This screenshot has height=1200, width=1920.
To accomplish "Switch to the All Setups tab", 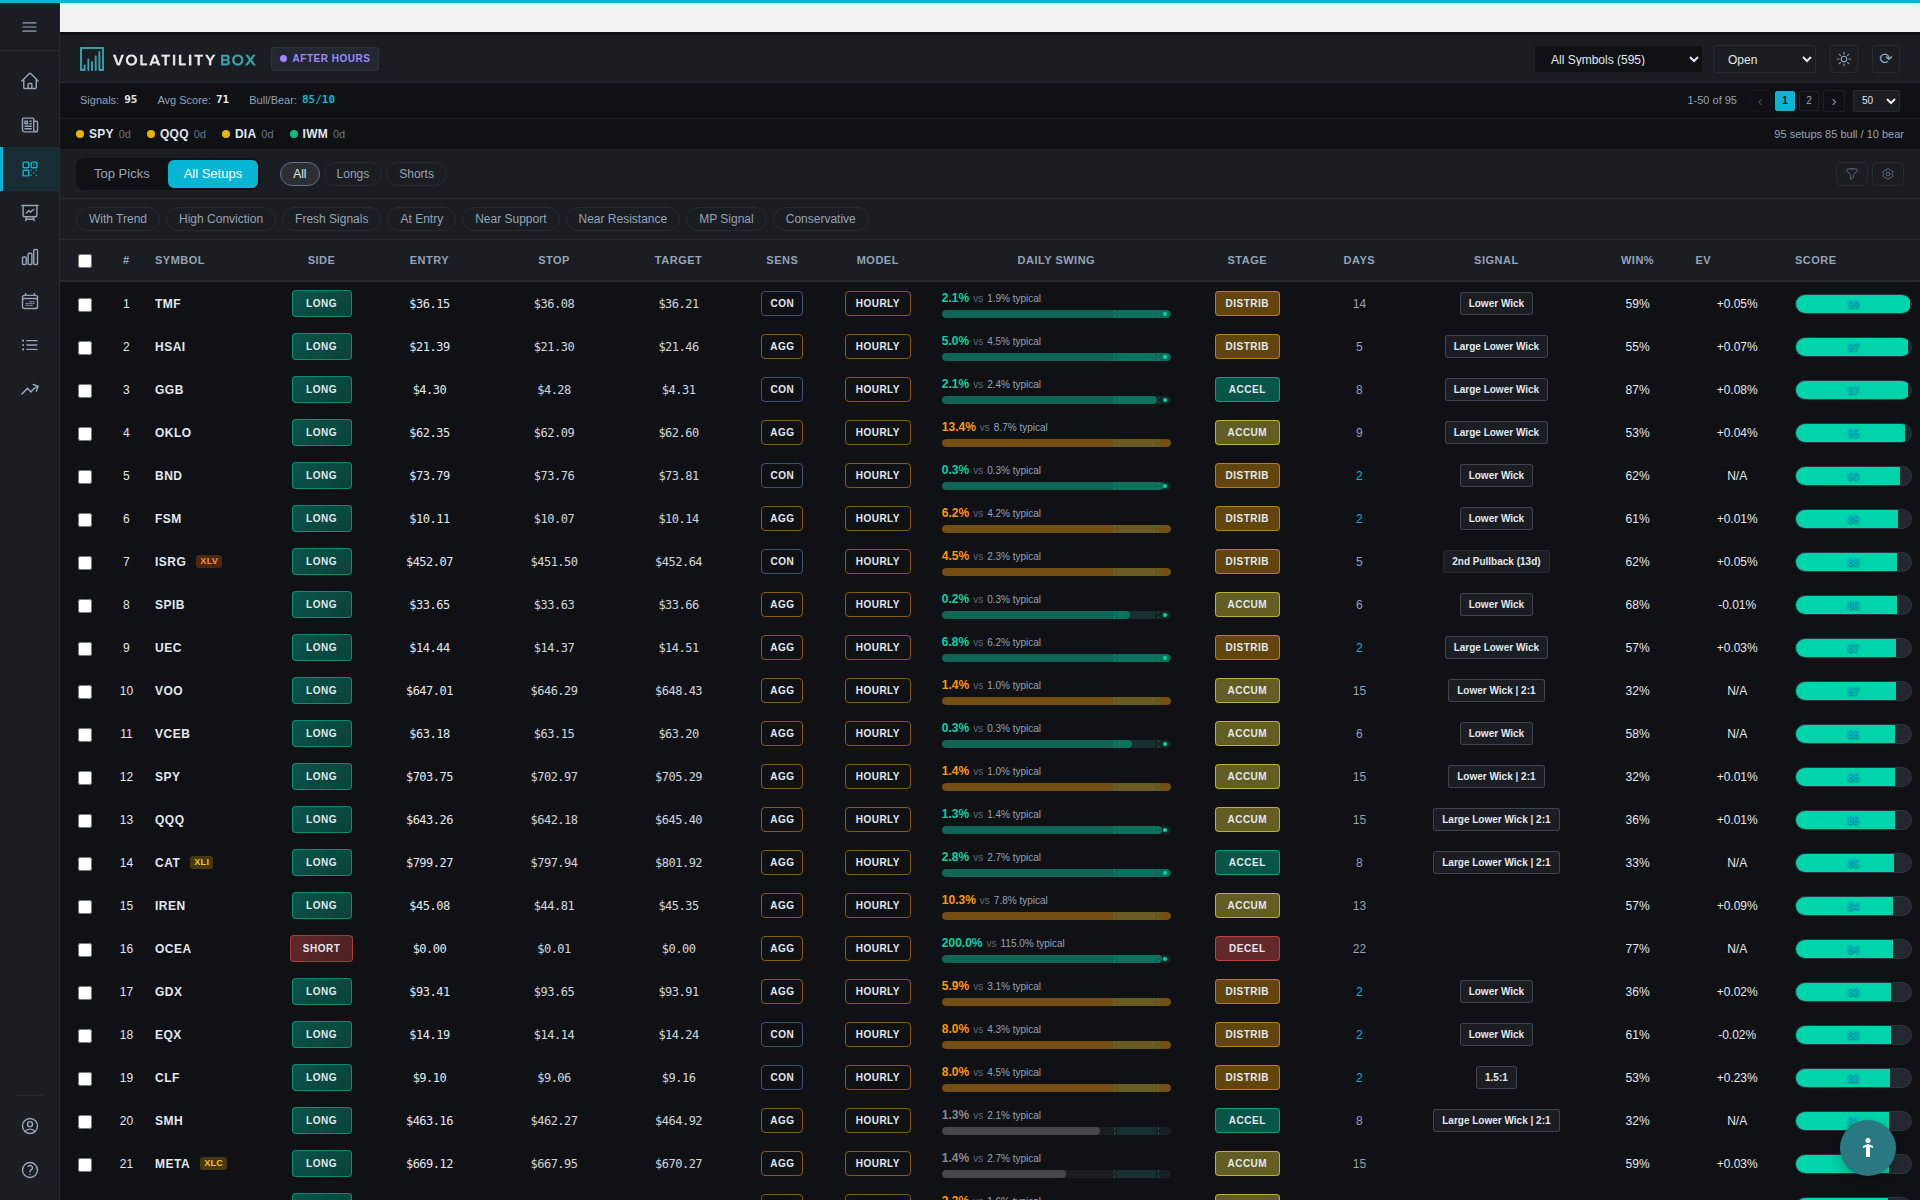I will pos(213,174).
